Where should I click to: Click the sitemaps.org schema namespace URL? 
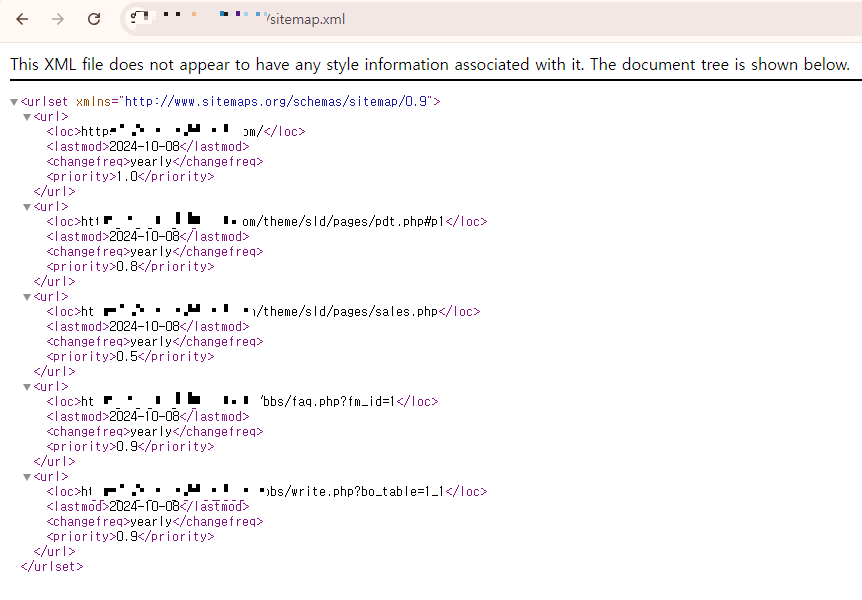(276, 101)
